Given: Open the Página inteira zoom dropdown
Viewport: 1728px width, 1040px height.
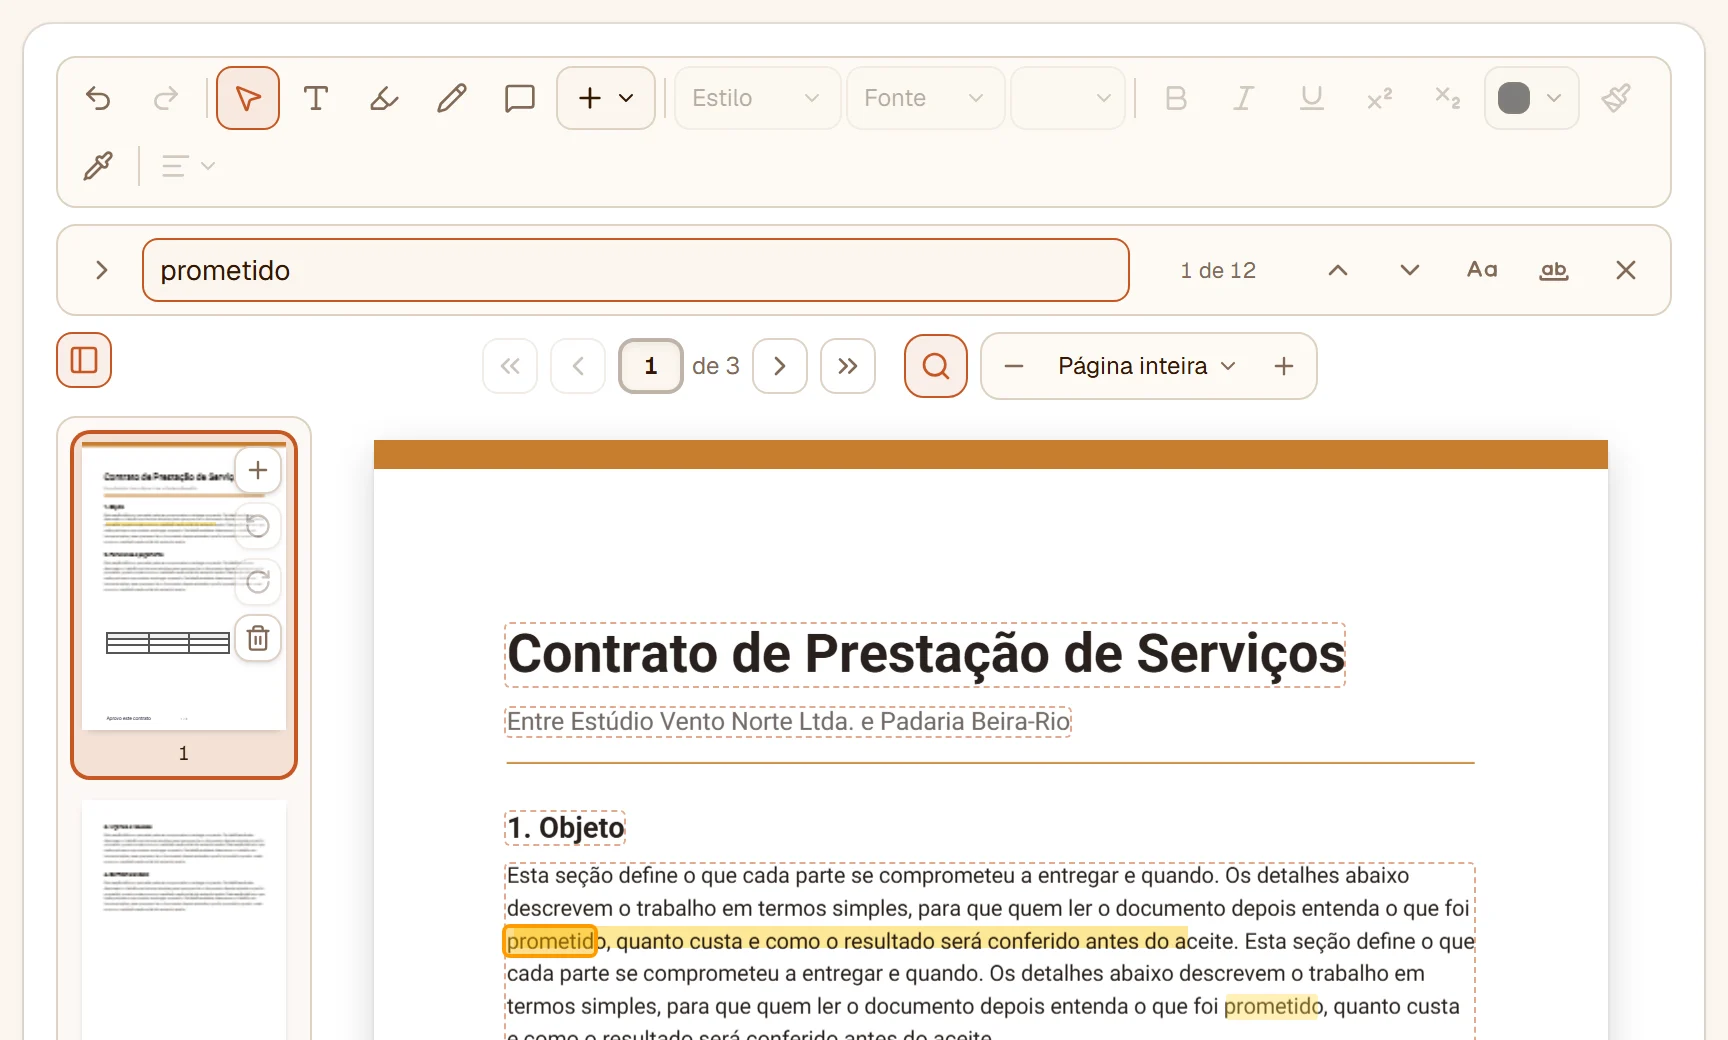Looking at the screenshot, I should tap(1148, 366).
